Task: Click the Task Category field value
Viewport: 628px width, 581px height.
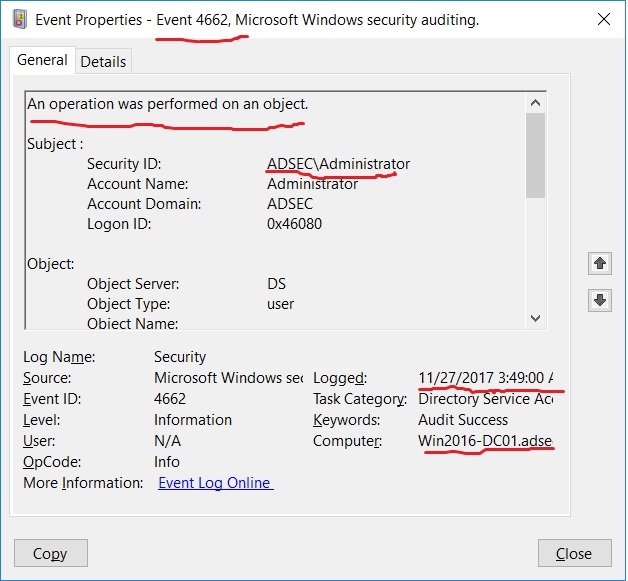Action: [485, 399]
